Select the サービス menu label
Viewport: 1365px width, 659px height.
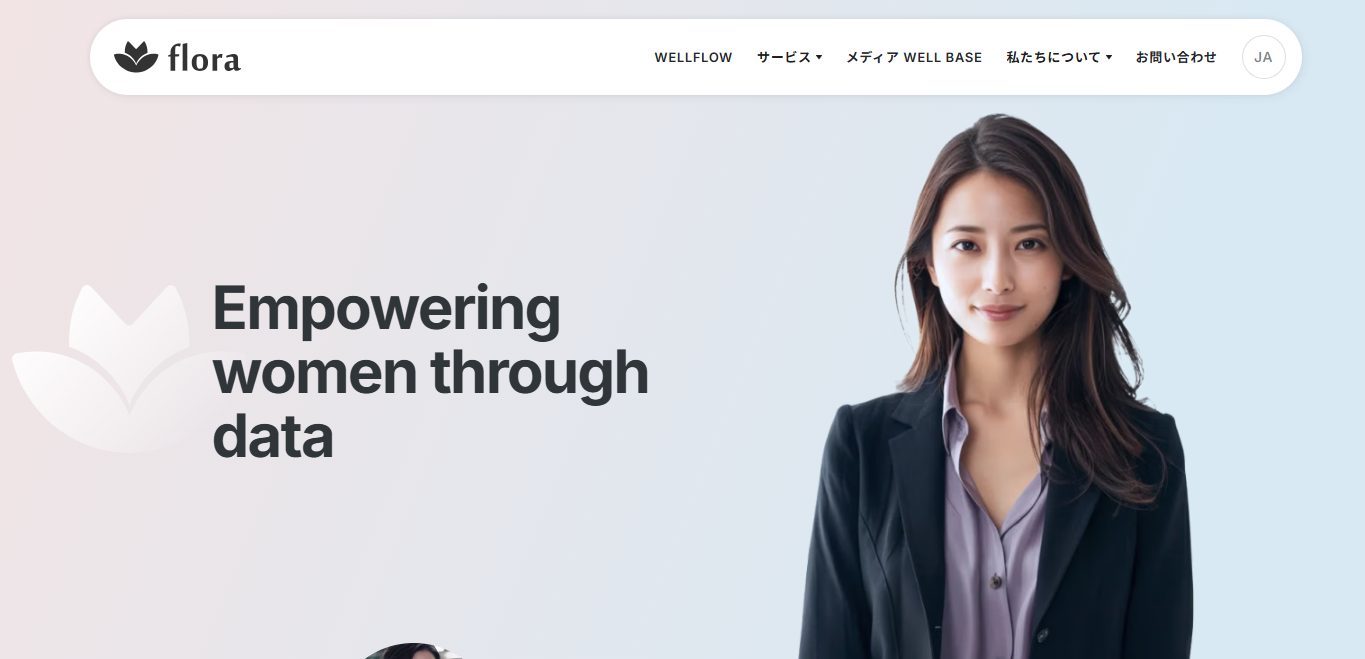[784, 58]
